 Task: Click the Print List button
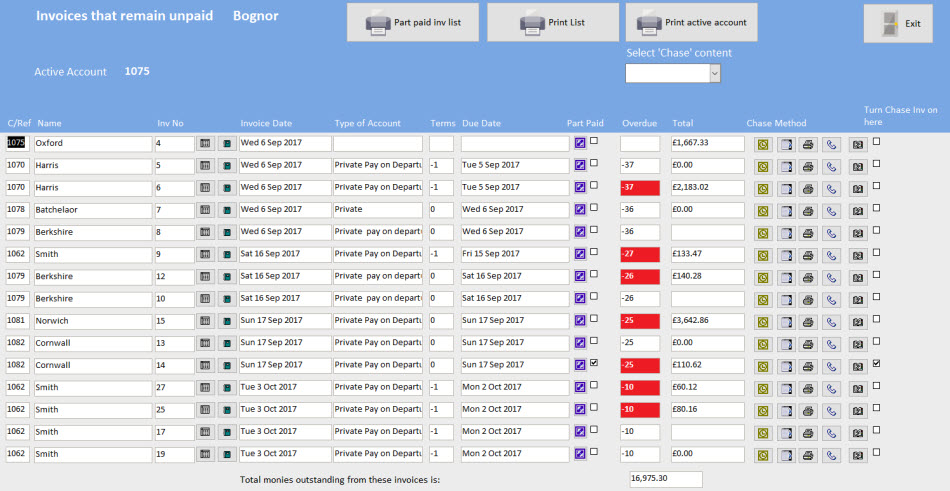[x=553, y=22]
